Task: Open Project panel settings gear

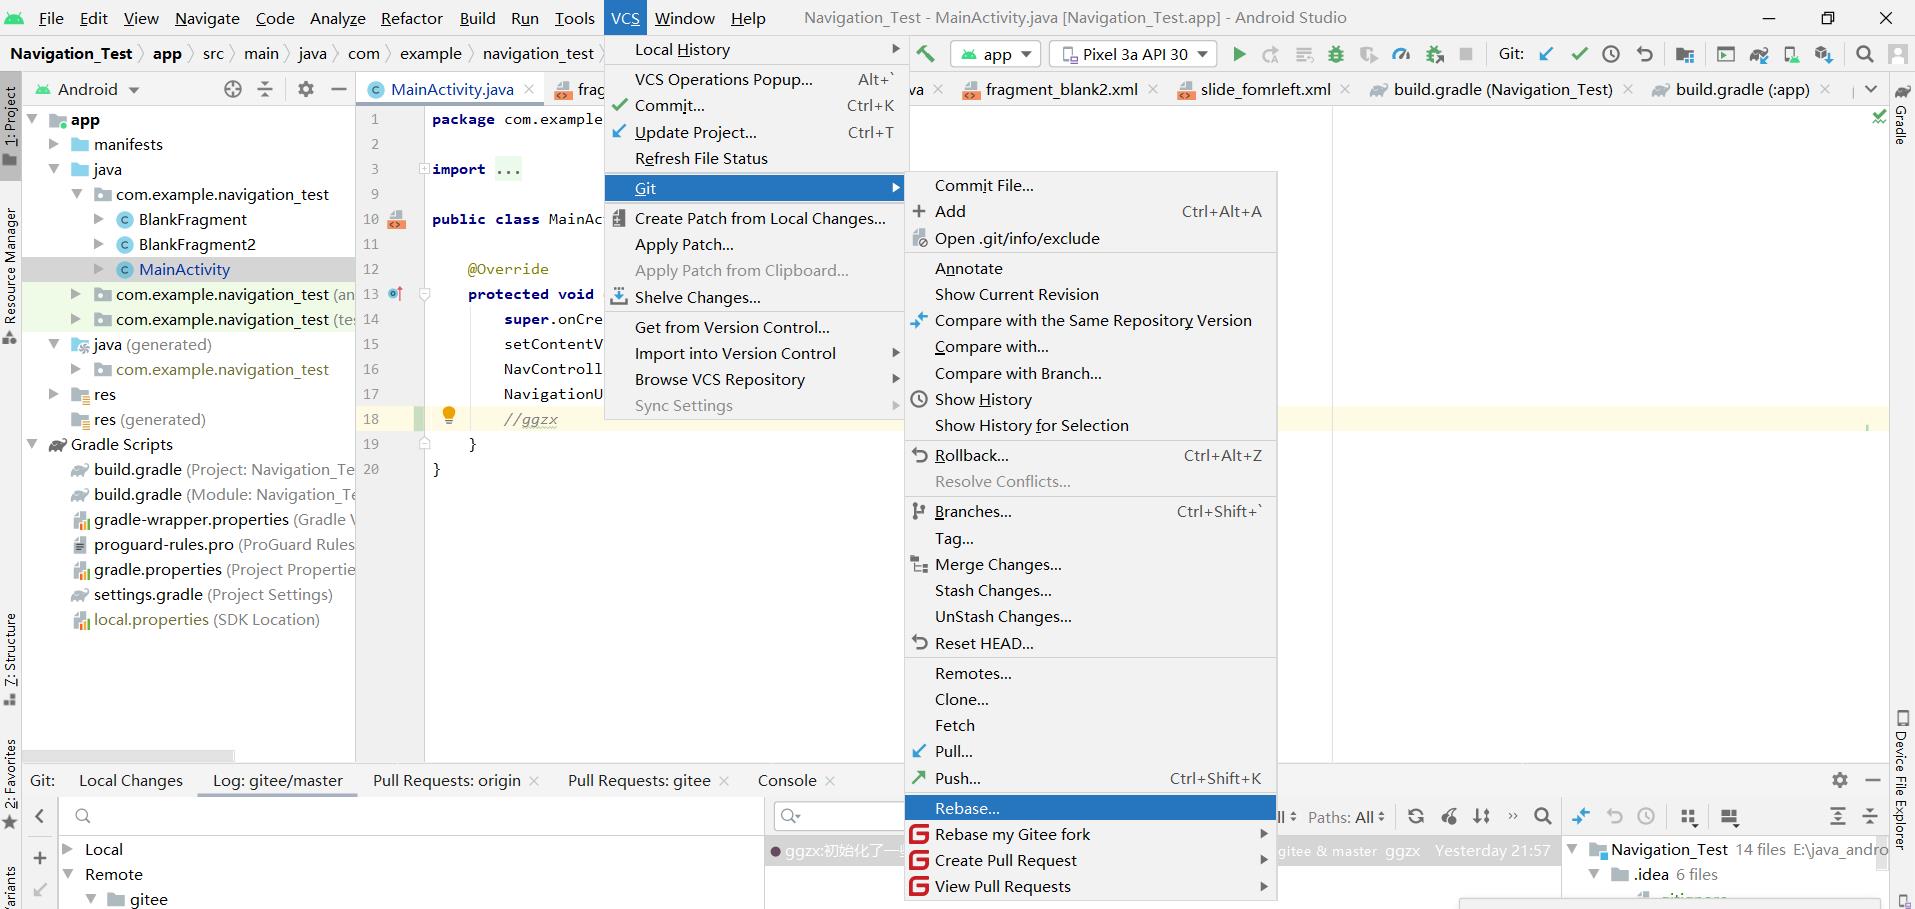Action: [x=306, y=89]
